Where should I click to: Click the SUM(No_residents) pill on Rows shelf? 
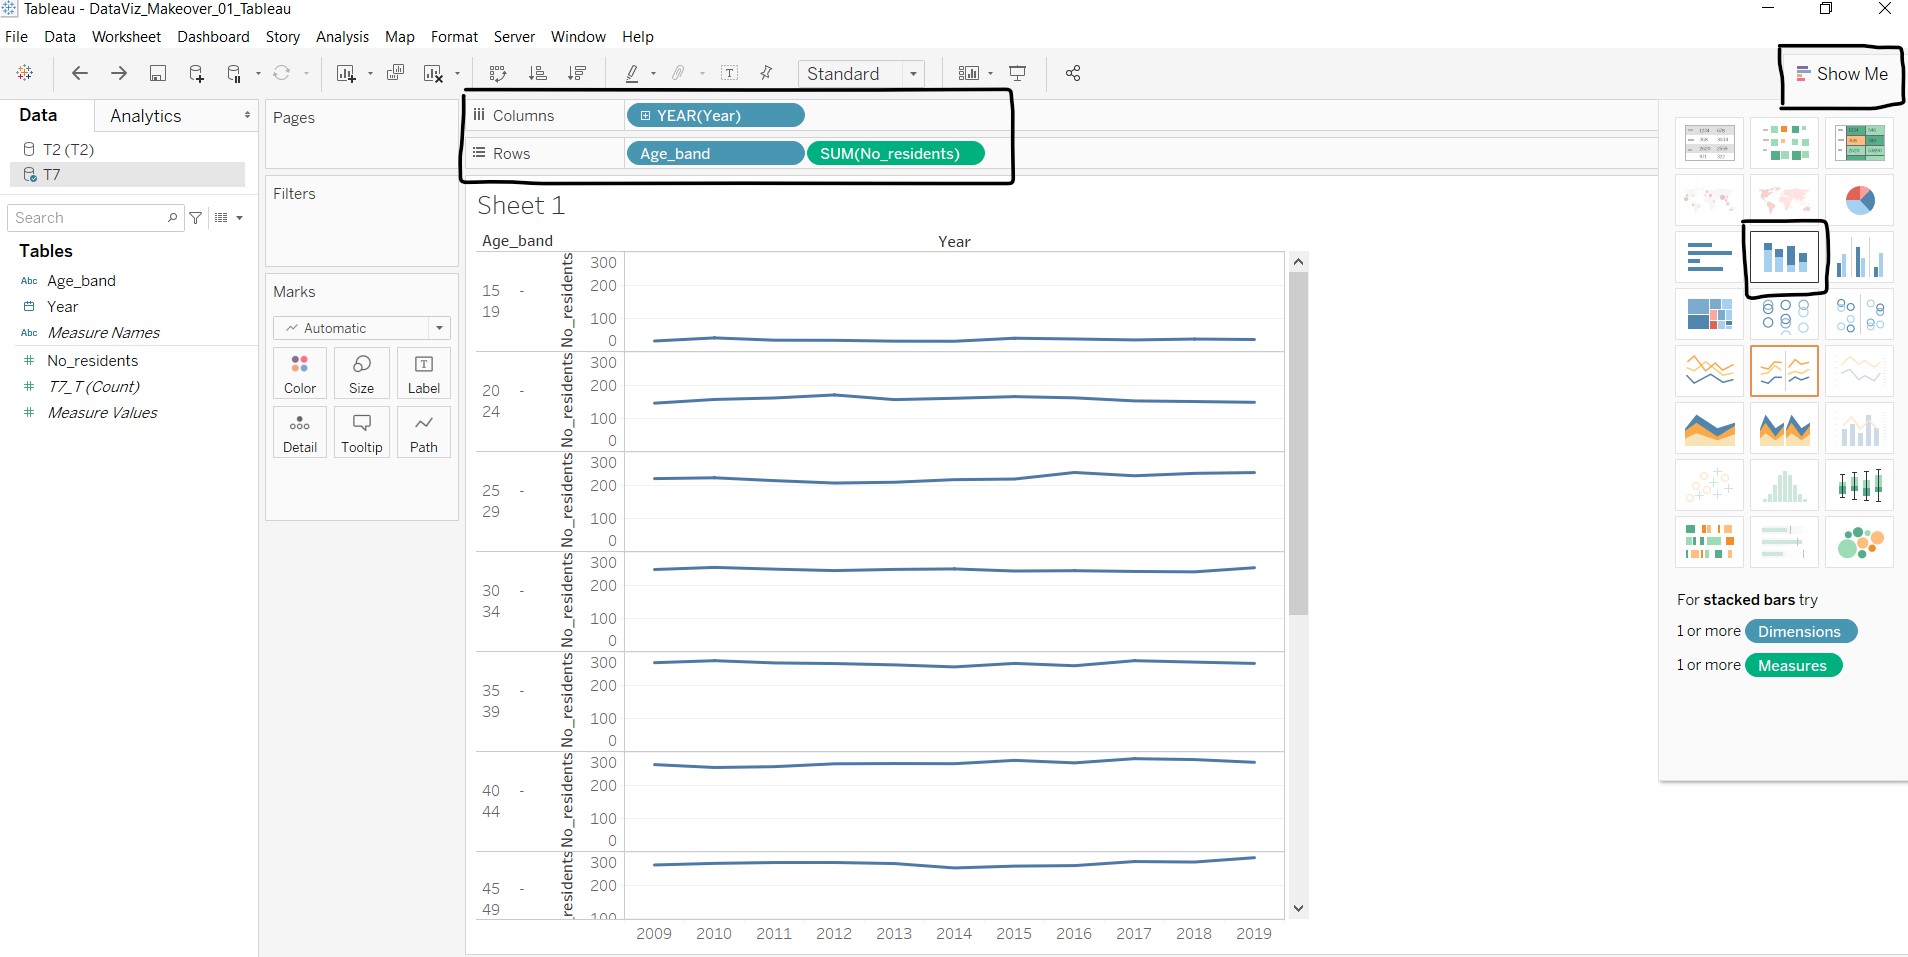coord(897,153)
